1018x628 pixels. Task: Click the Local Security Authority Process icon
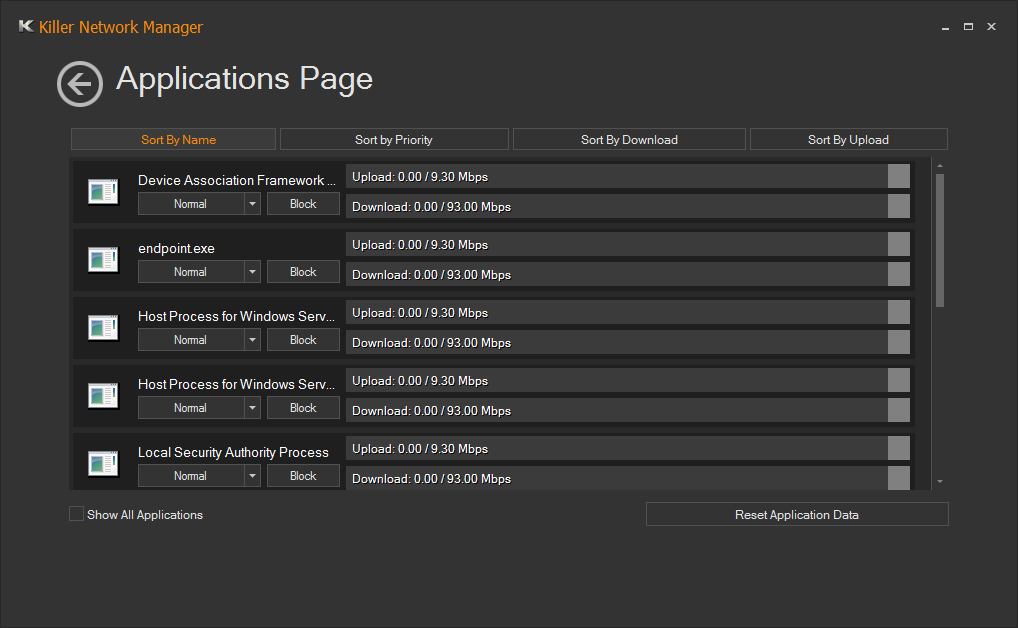103,464
